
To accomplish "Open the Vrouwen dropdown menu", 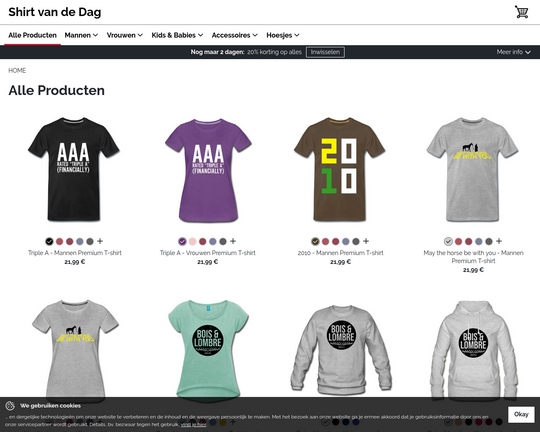I will [x=125, y=35].
